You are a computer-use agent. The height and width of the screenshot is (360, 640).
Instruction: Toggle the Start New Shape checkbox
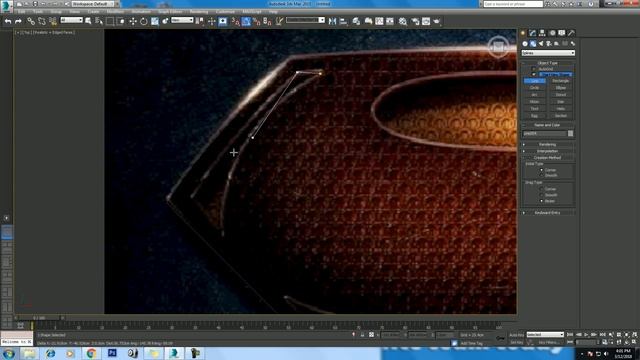tap(533, 74)
